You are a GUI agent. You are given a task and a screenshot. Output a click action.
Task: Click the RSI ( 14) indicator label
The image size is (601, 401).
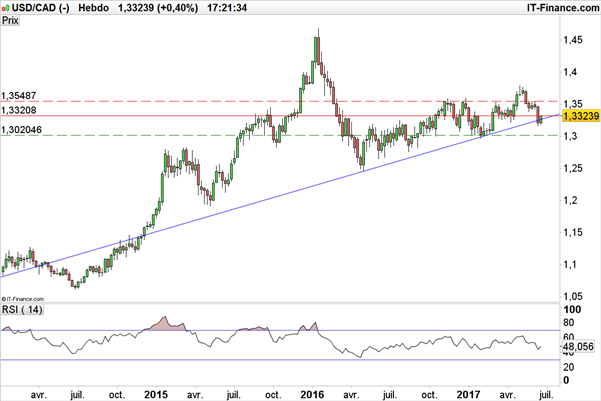pyautogui.click(x=22, y=309)
